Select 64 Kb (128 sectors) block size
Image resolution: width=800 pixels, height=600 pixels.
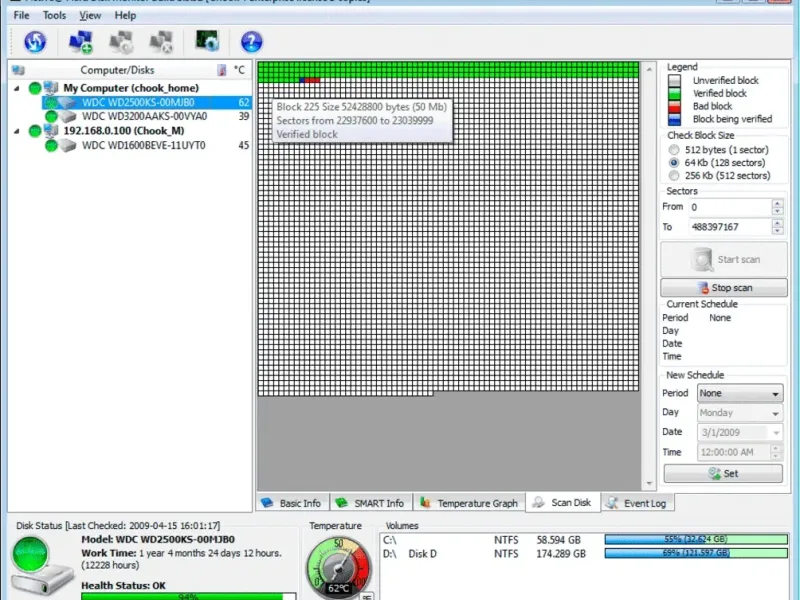pyautogui.click(x=674, y=163)
